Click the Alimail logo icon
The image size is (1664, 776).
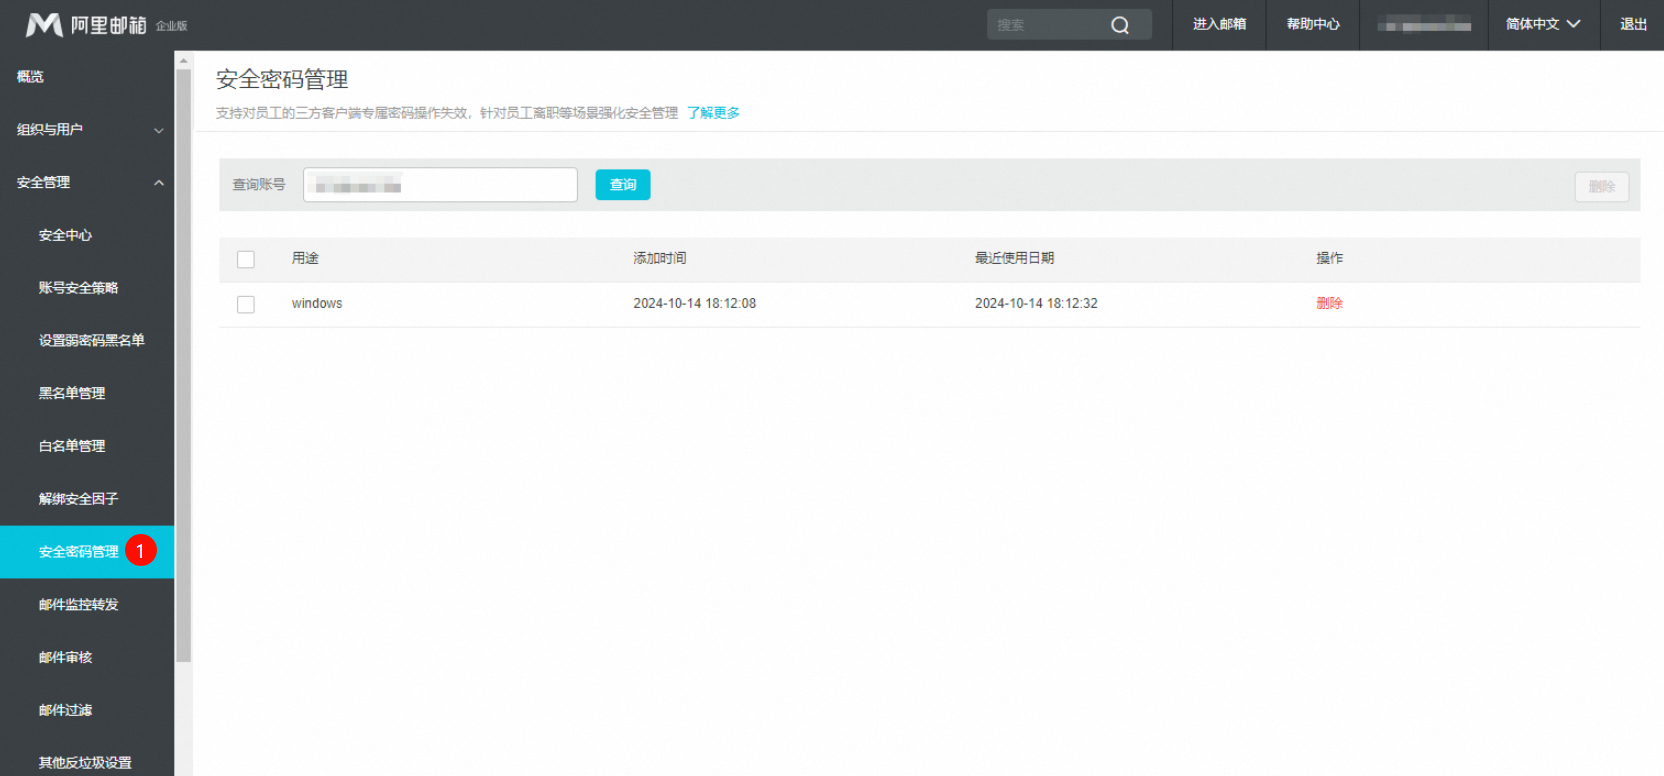(44, 25)
